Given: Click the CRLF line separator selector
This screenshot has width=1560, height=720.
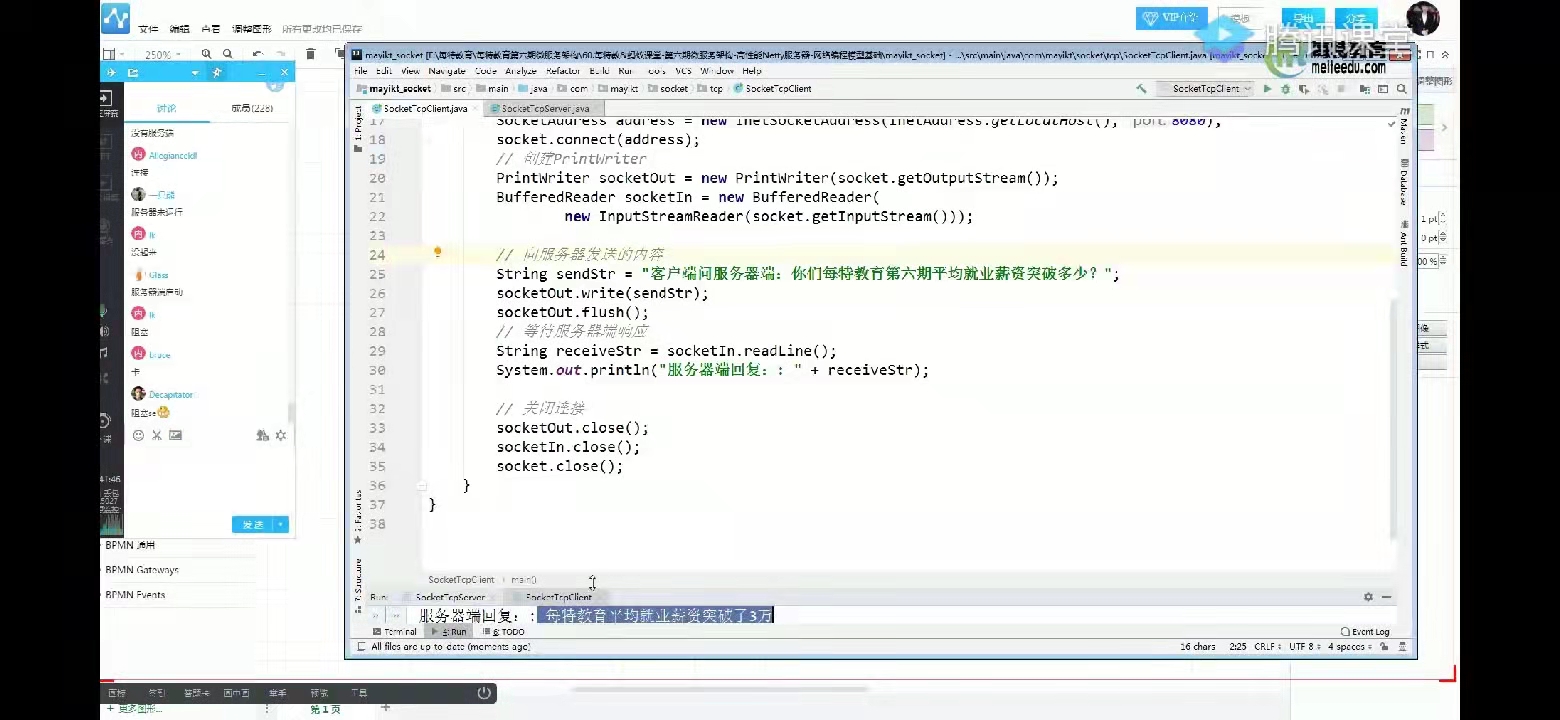Looking at the screenshot, I should pos(1267,647).
